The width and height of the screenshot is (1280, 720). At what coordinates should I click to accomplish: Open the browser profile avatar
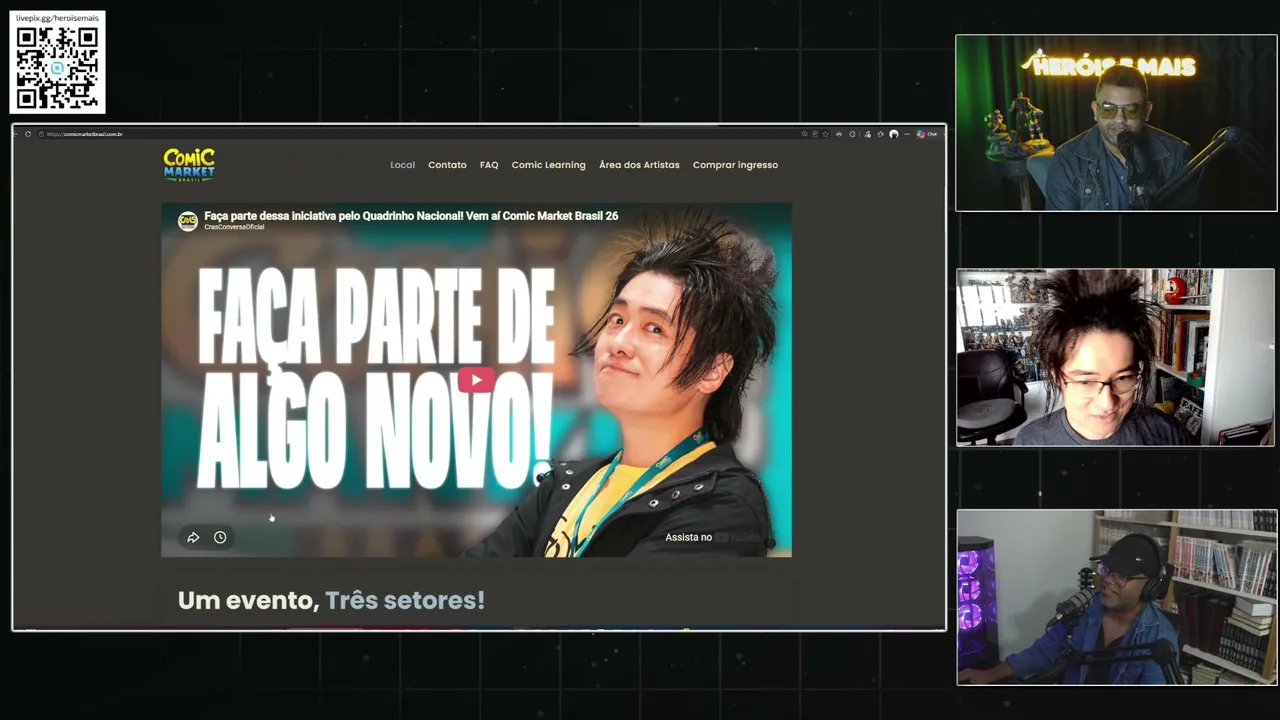click(x=894, y=134)
